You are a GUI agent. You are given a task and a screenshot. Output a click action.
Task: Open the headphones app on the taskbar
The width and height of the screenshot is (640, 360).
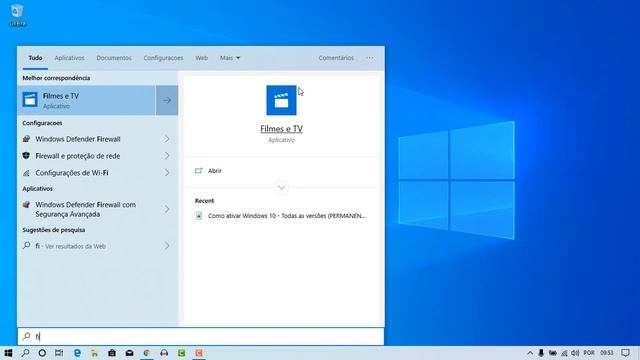tap(164, 353)
